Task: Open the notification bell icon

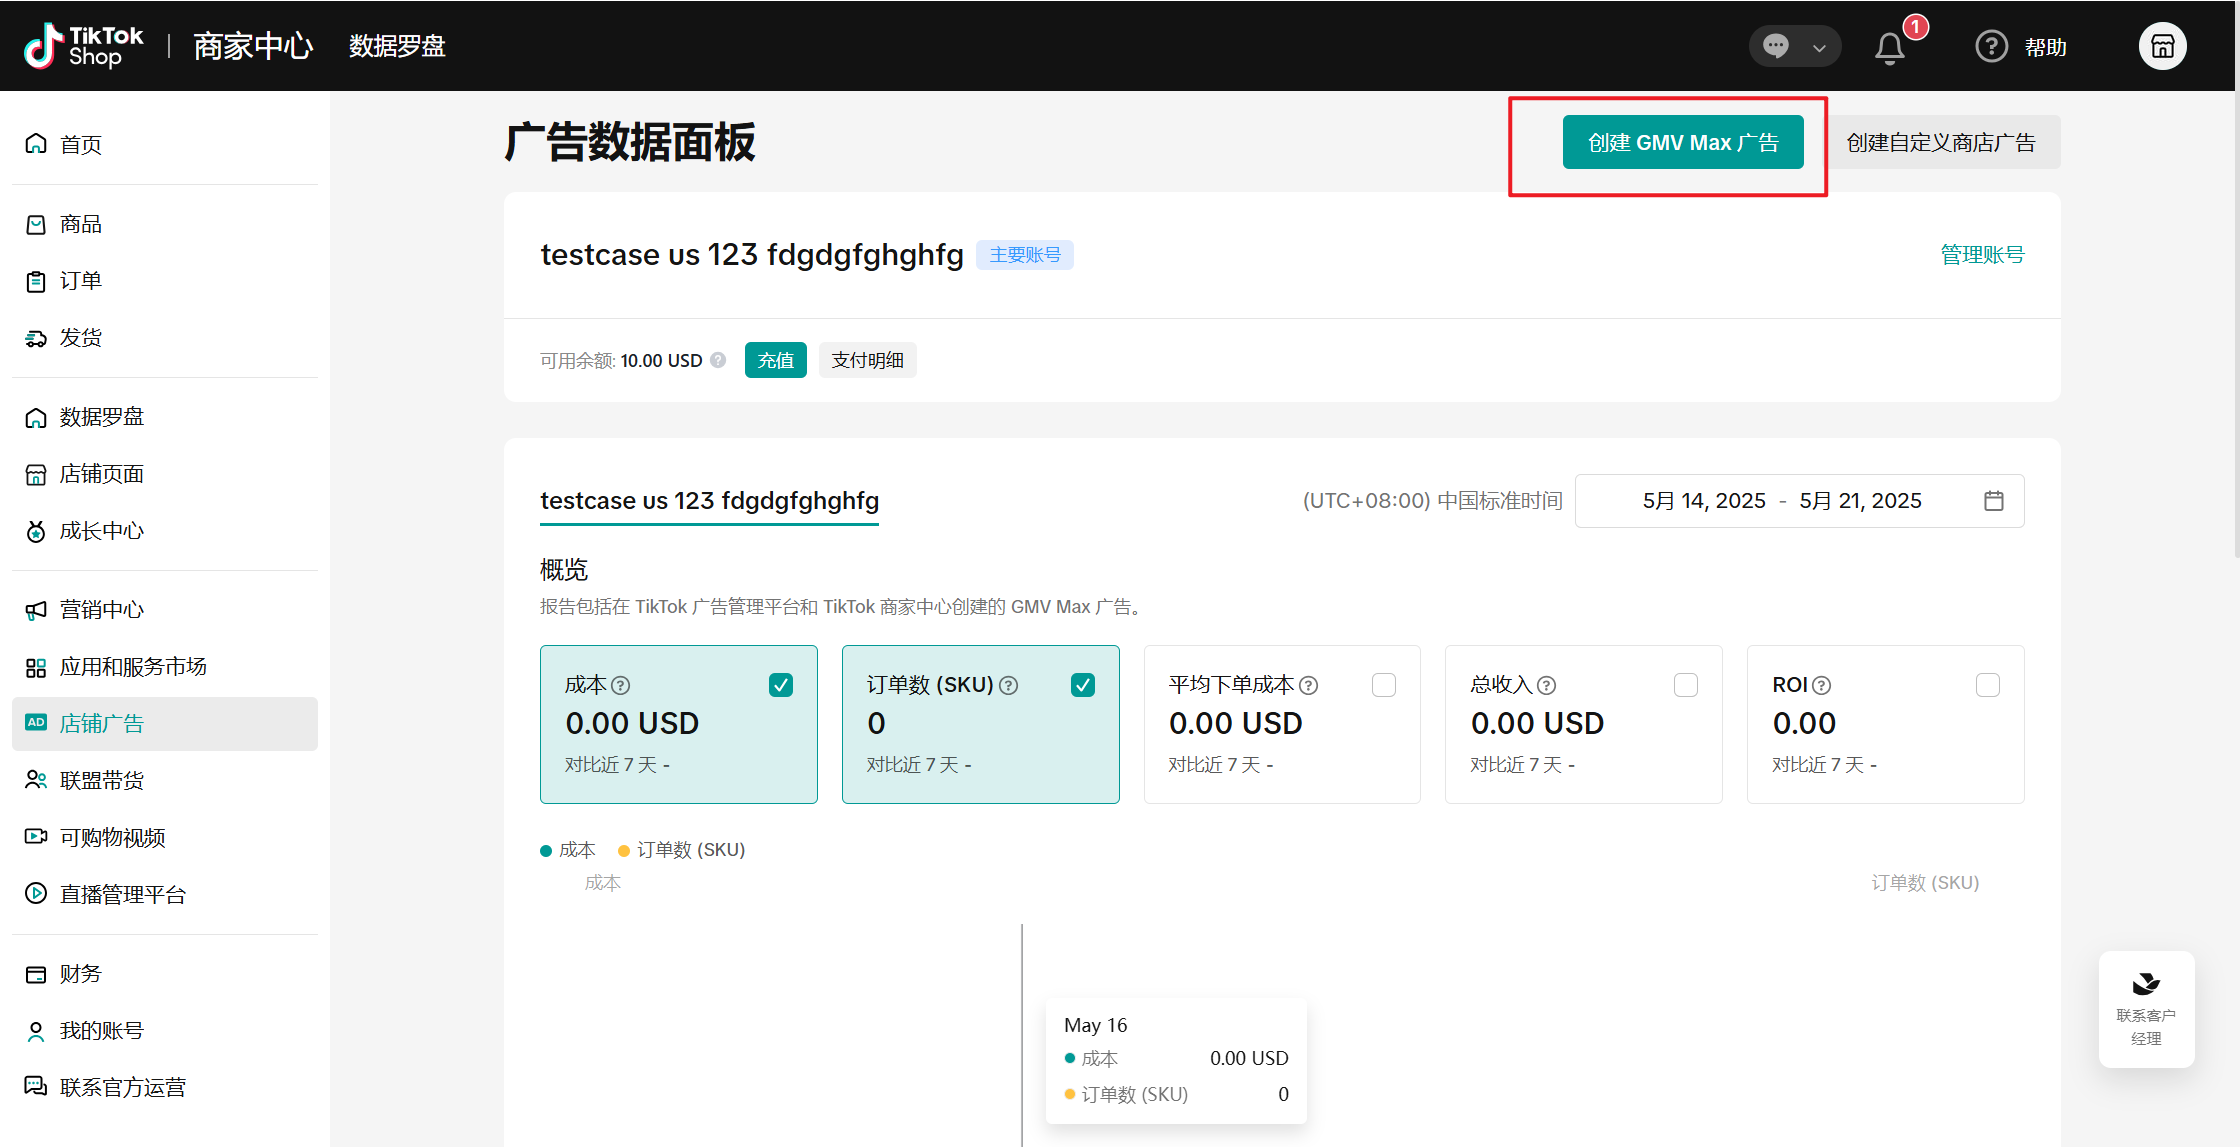Action: pyautogui.click(x=1889, y=47)
